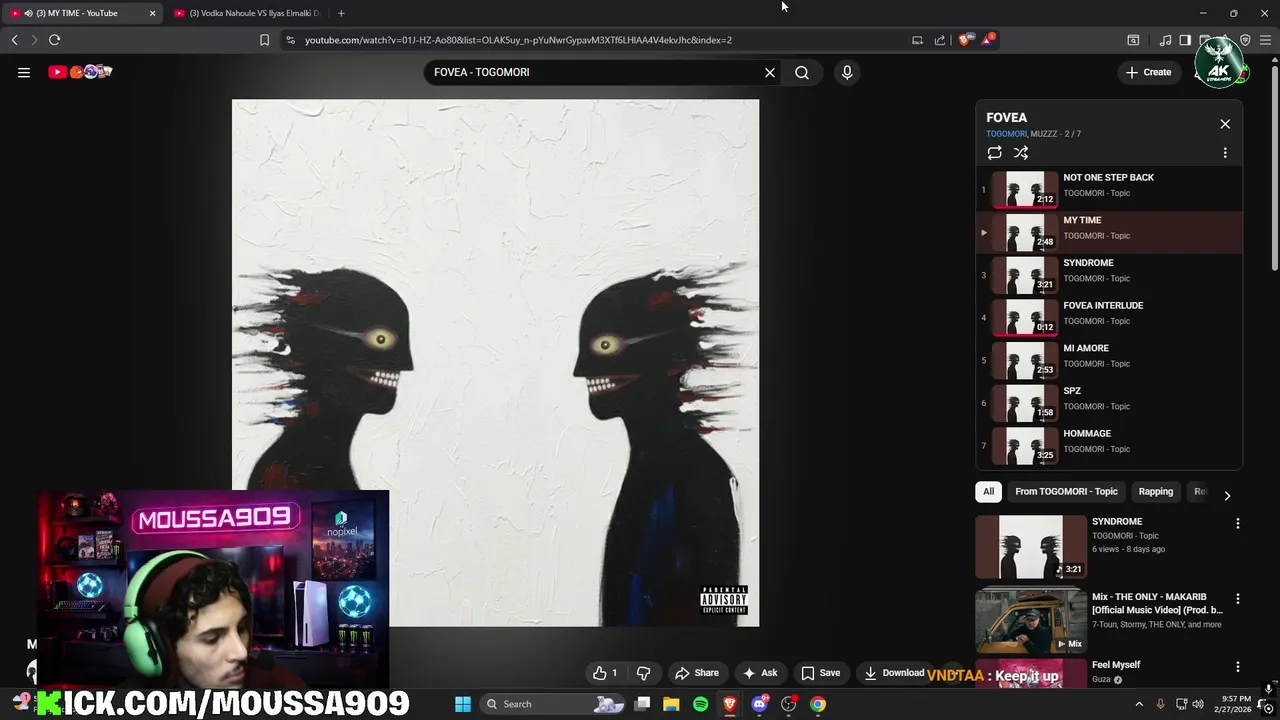
Task: Click the Download button
Action: point(894,673)
